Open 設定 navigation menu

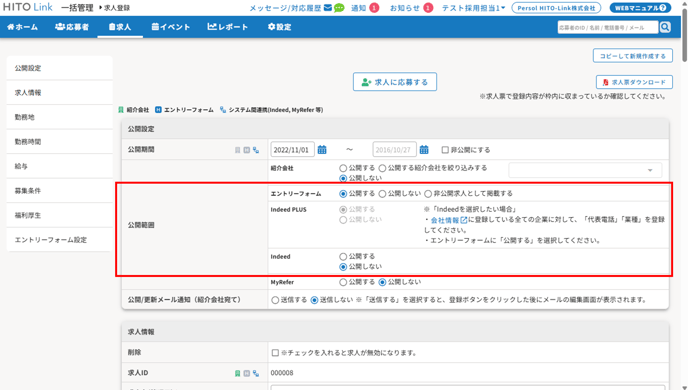280,27
